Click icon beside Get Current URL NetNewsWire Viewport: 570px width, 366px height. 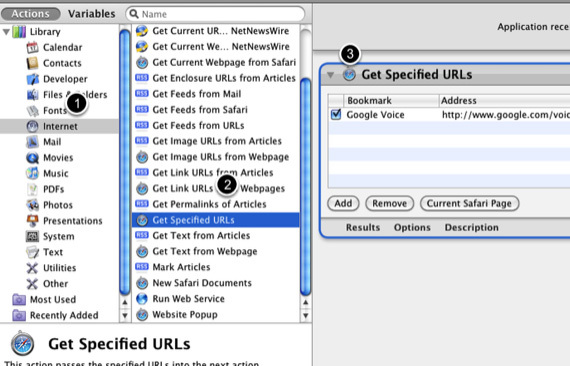(x=142, y=31)
